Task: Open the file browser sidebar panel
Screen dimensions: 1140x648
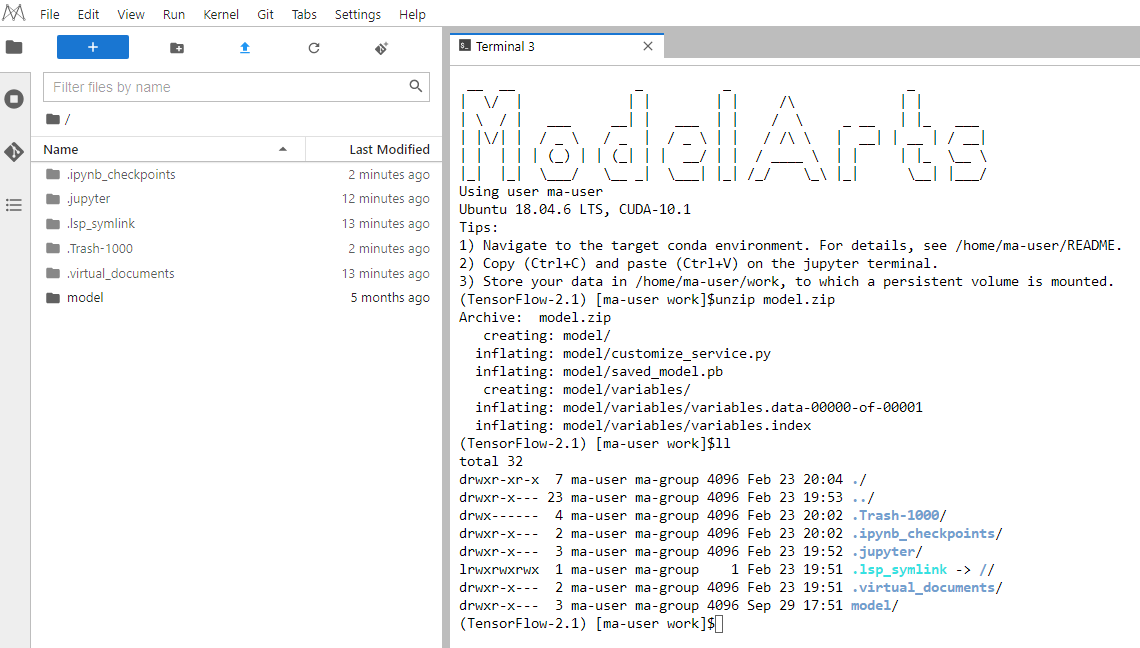Action: click(x=14, y=47)
